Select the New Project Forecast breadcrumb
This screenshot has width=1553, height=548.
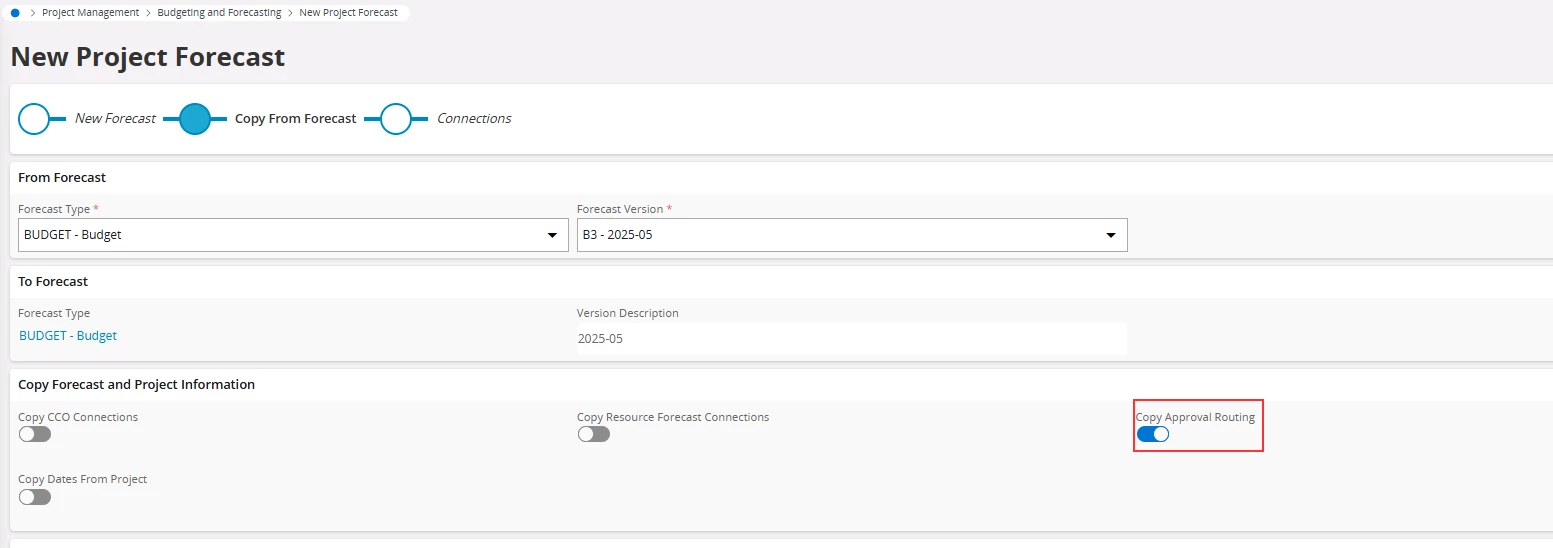pos(348,13)
